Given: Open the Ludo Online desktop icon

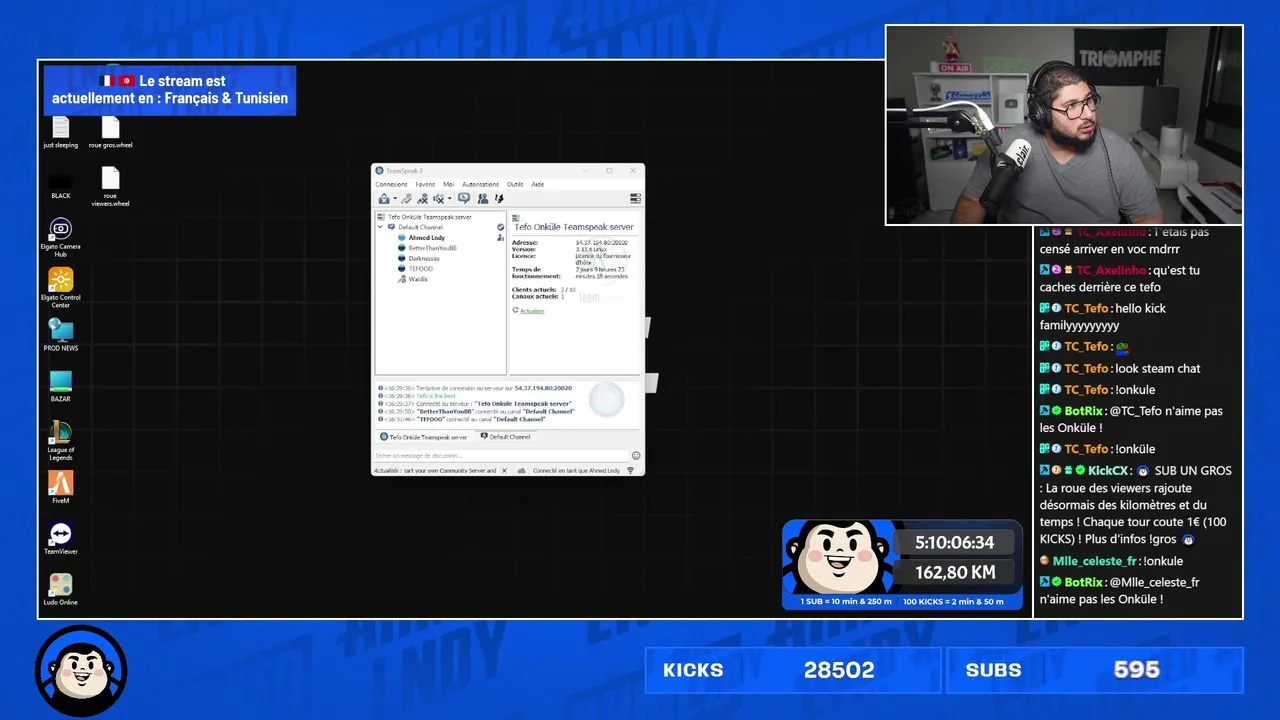Looking at the screenshot, I should coord(61,589).
